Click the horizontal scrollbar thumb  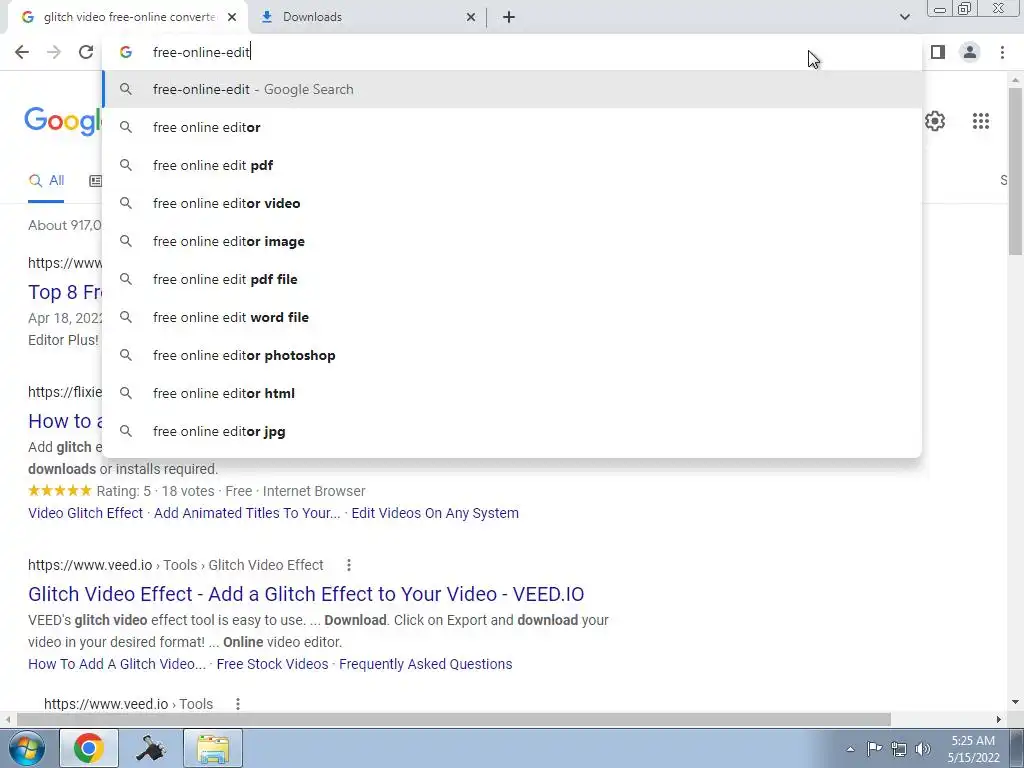[454, 719]
